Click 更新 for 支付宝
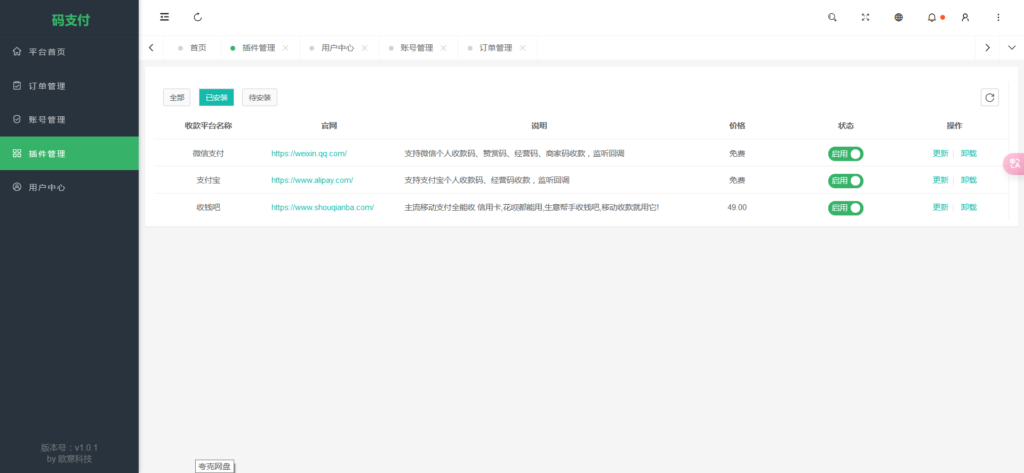1024x473 pixels. click(x=940, y=180)
